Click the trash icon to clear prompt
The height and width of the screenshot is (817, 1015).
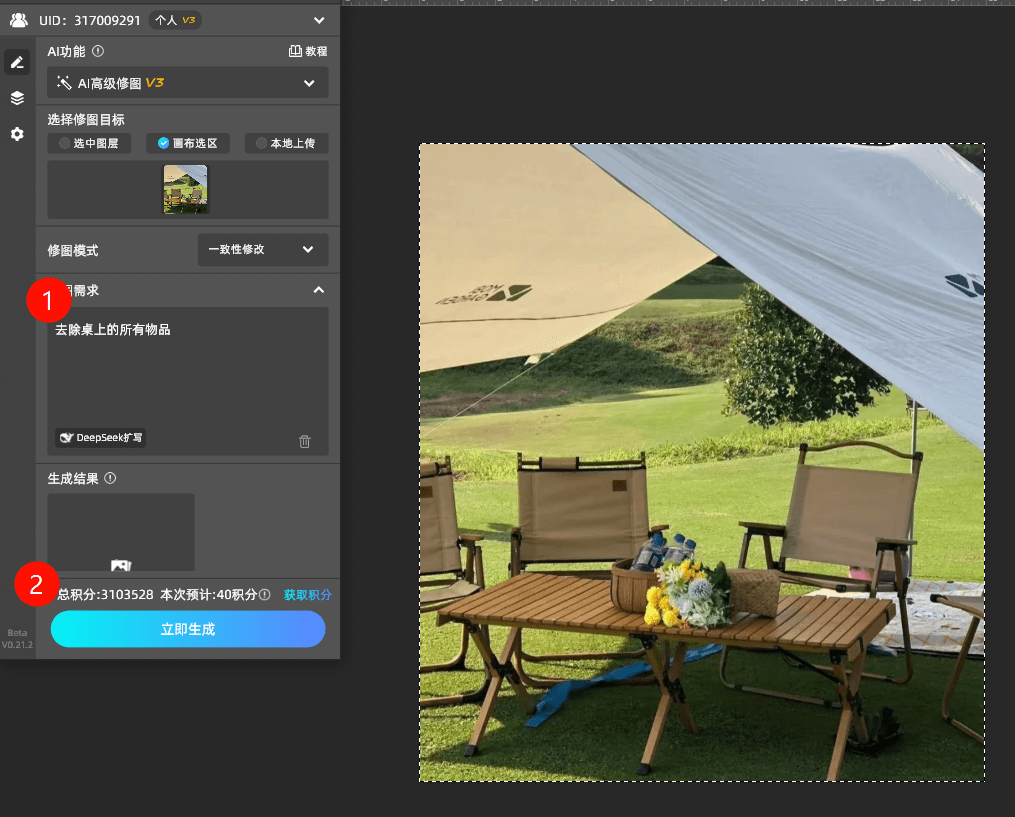pos(305,441)
